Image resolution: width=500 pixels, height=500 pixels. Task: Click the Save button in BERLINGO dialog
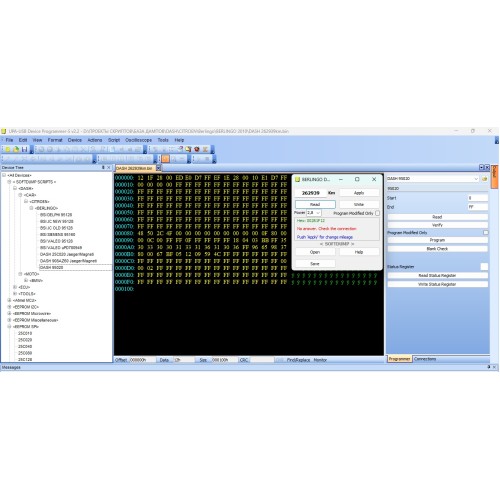point(315,264)
